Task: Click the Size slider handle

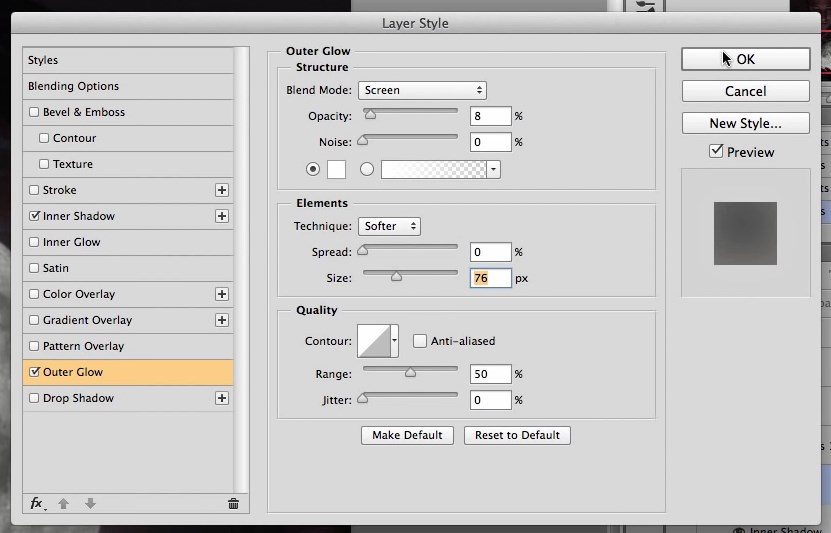Action: click(396, 276)
